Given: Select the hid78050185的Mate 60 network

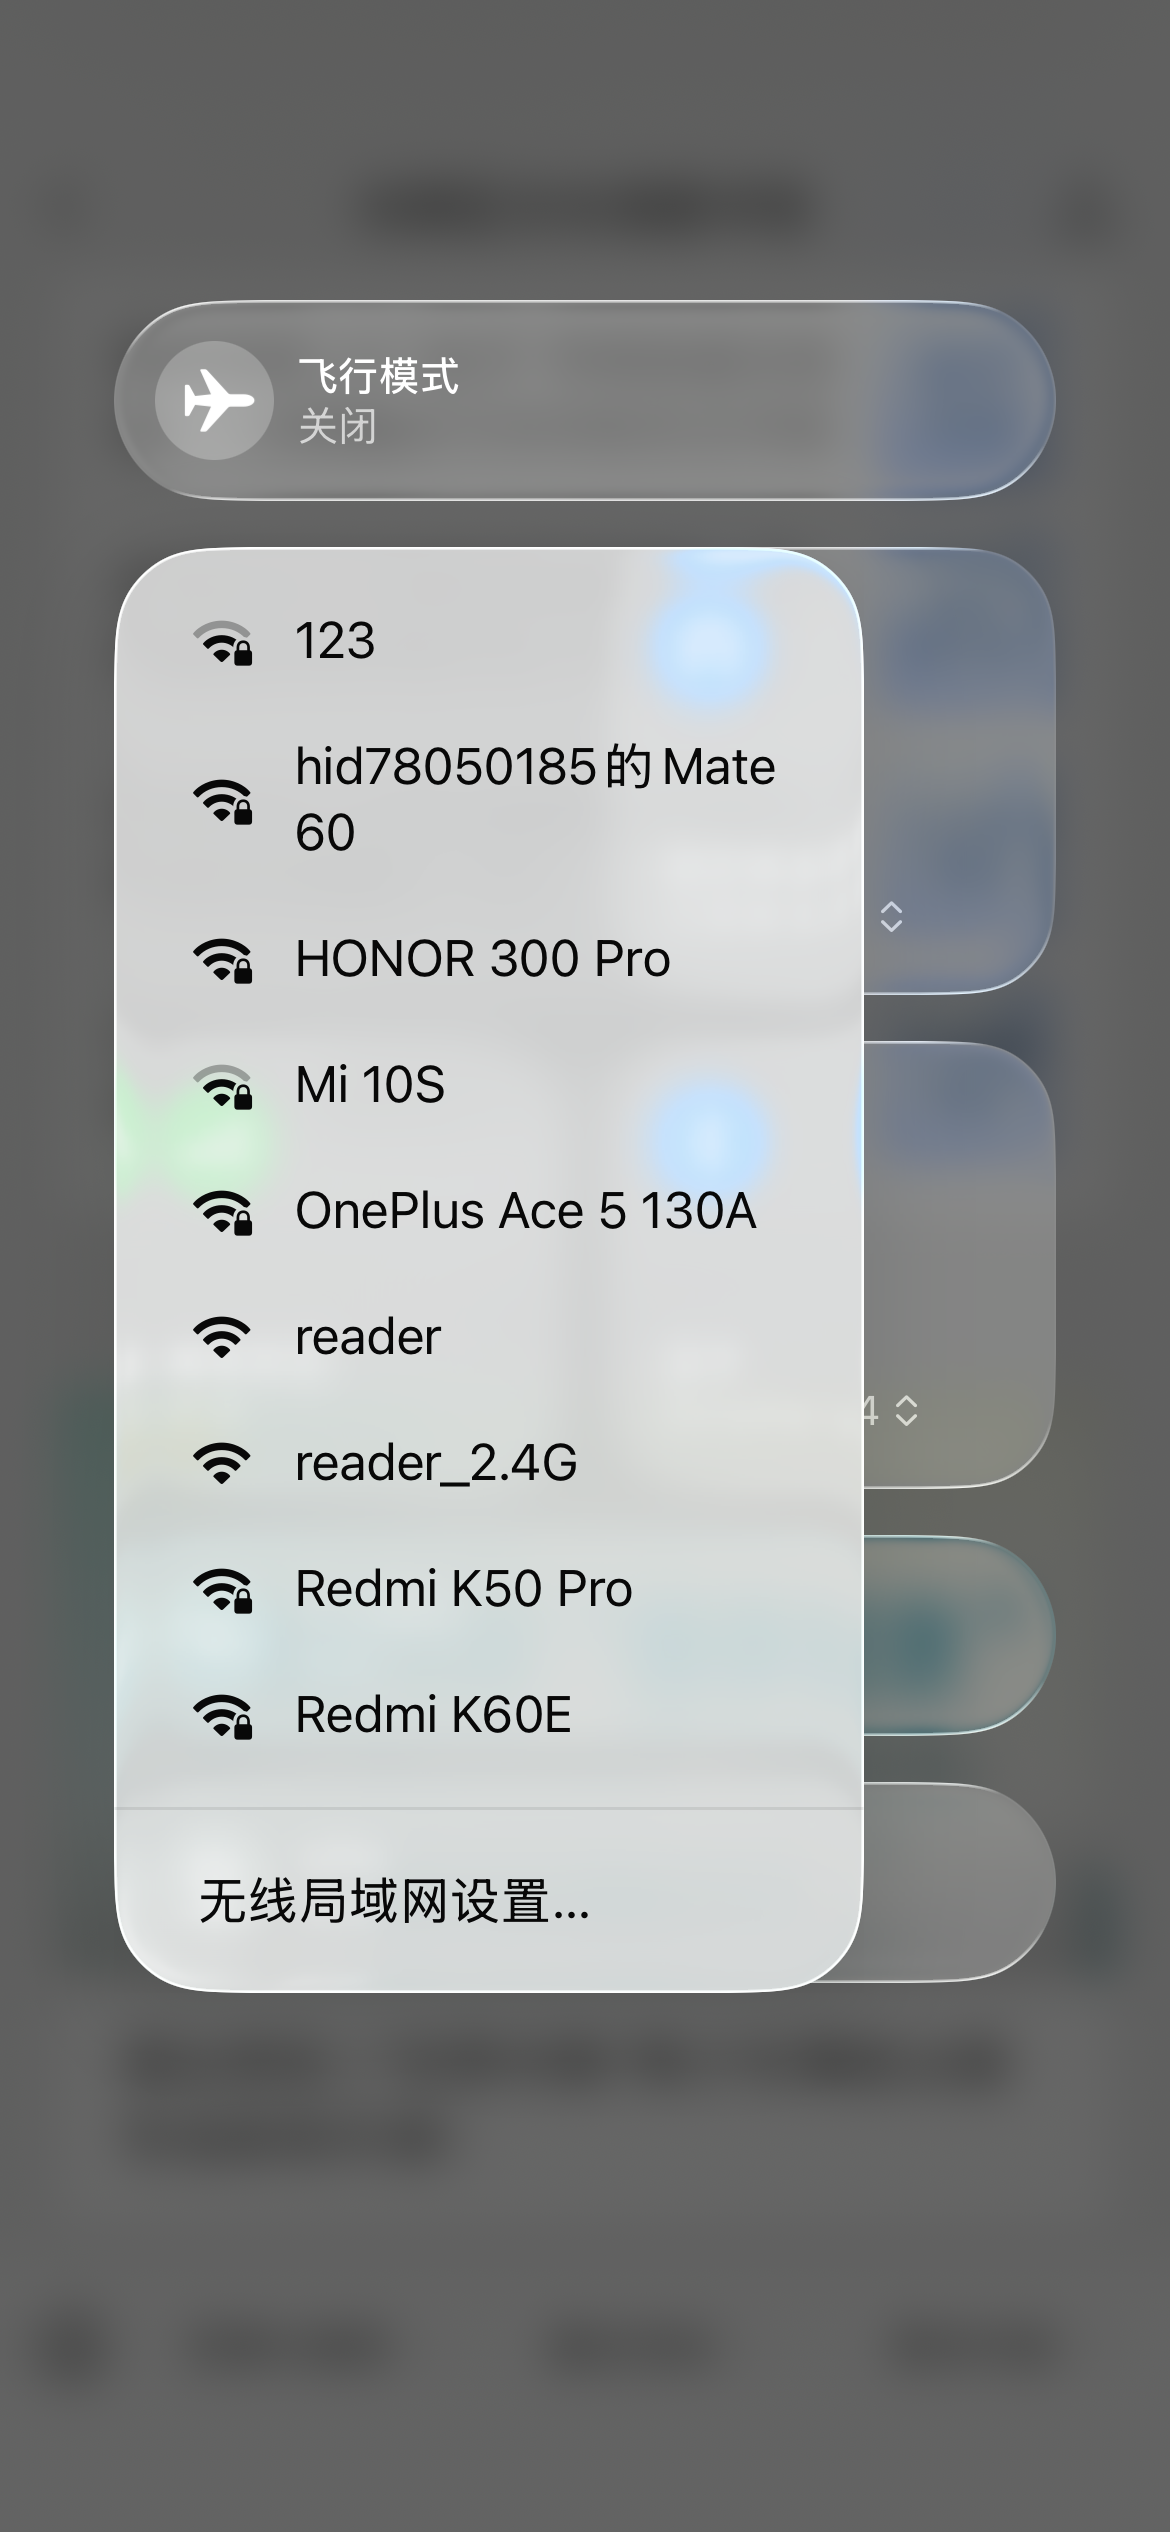Looking at the screenshot, I should point(489,800).
